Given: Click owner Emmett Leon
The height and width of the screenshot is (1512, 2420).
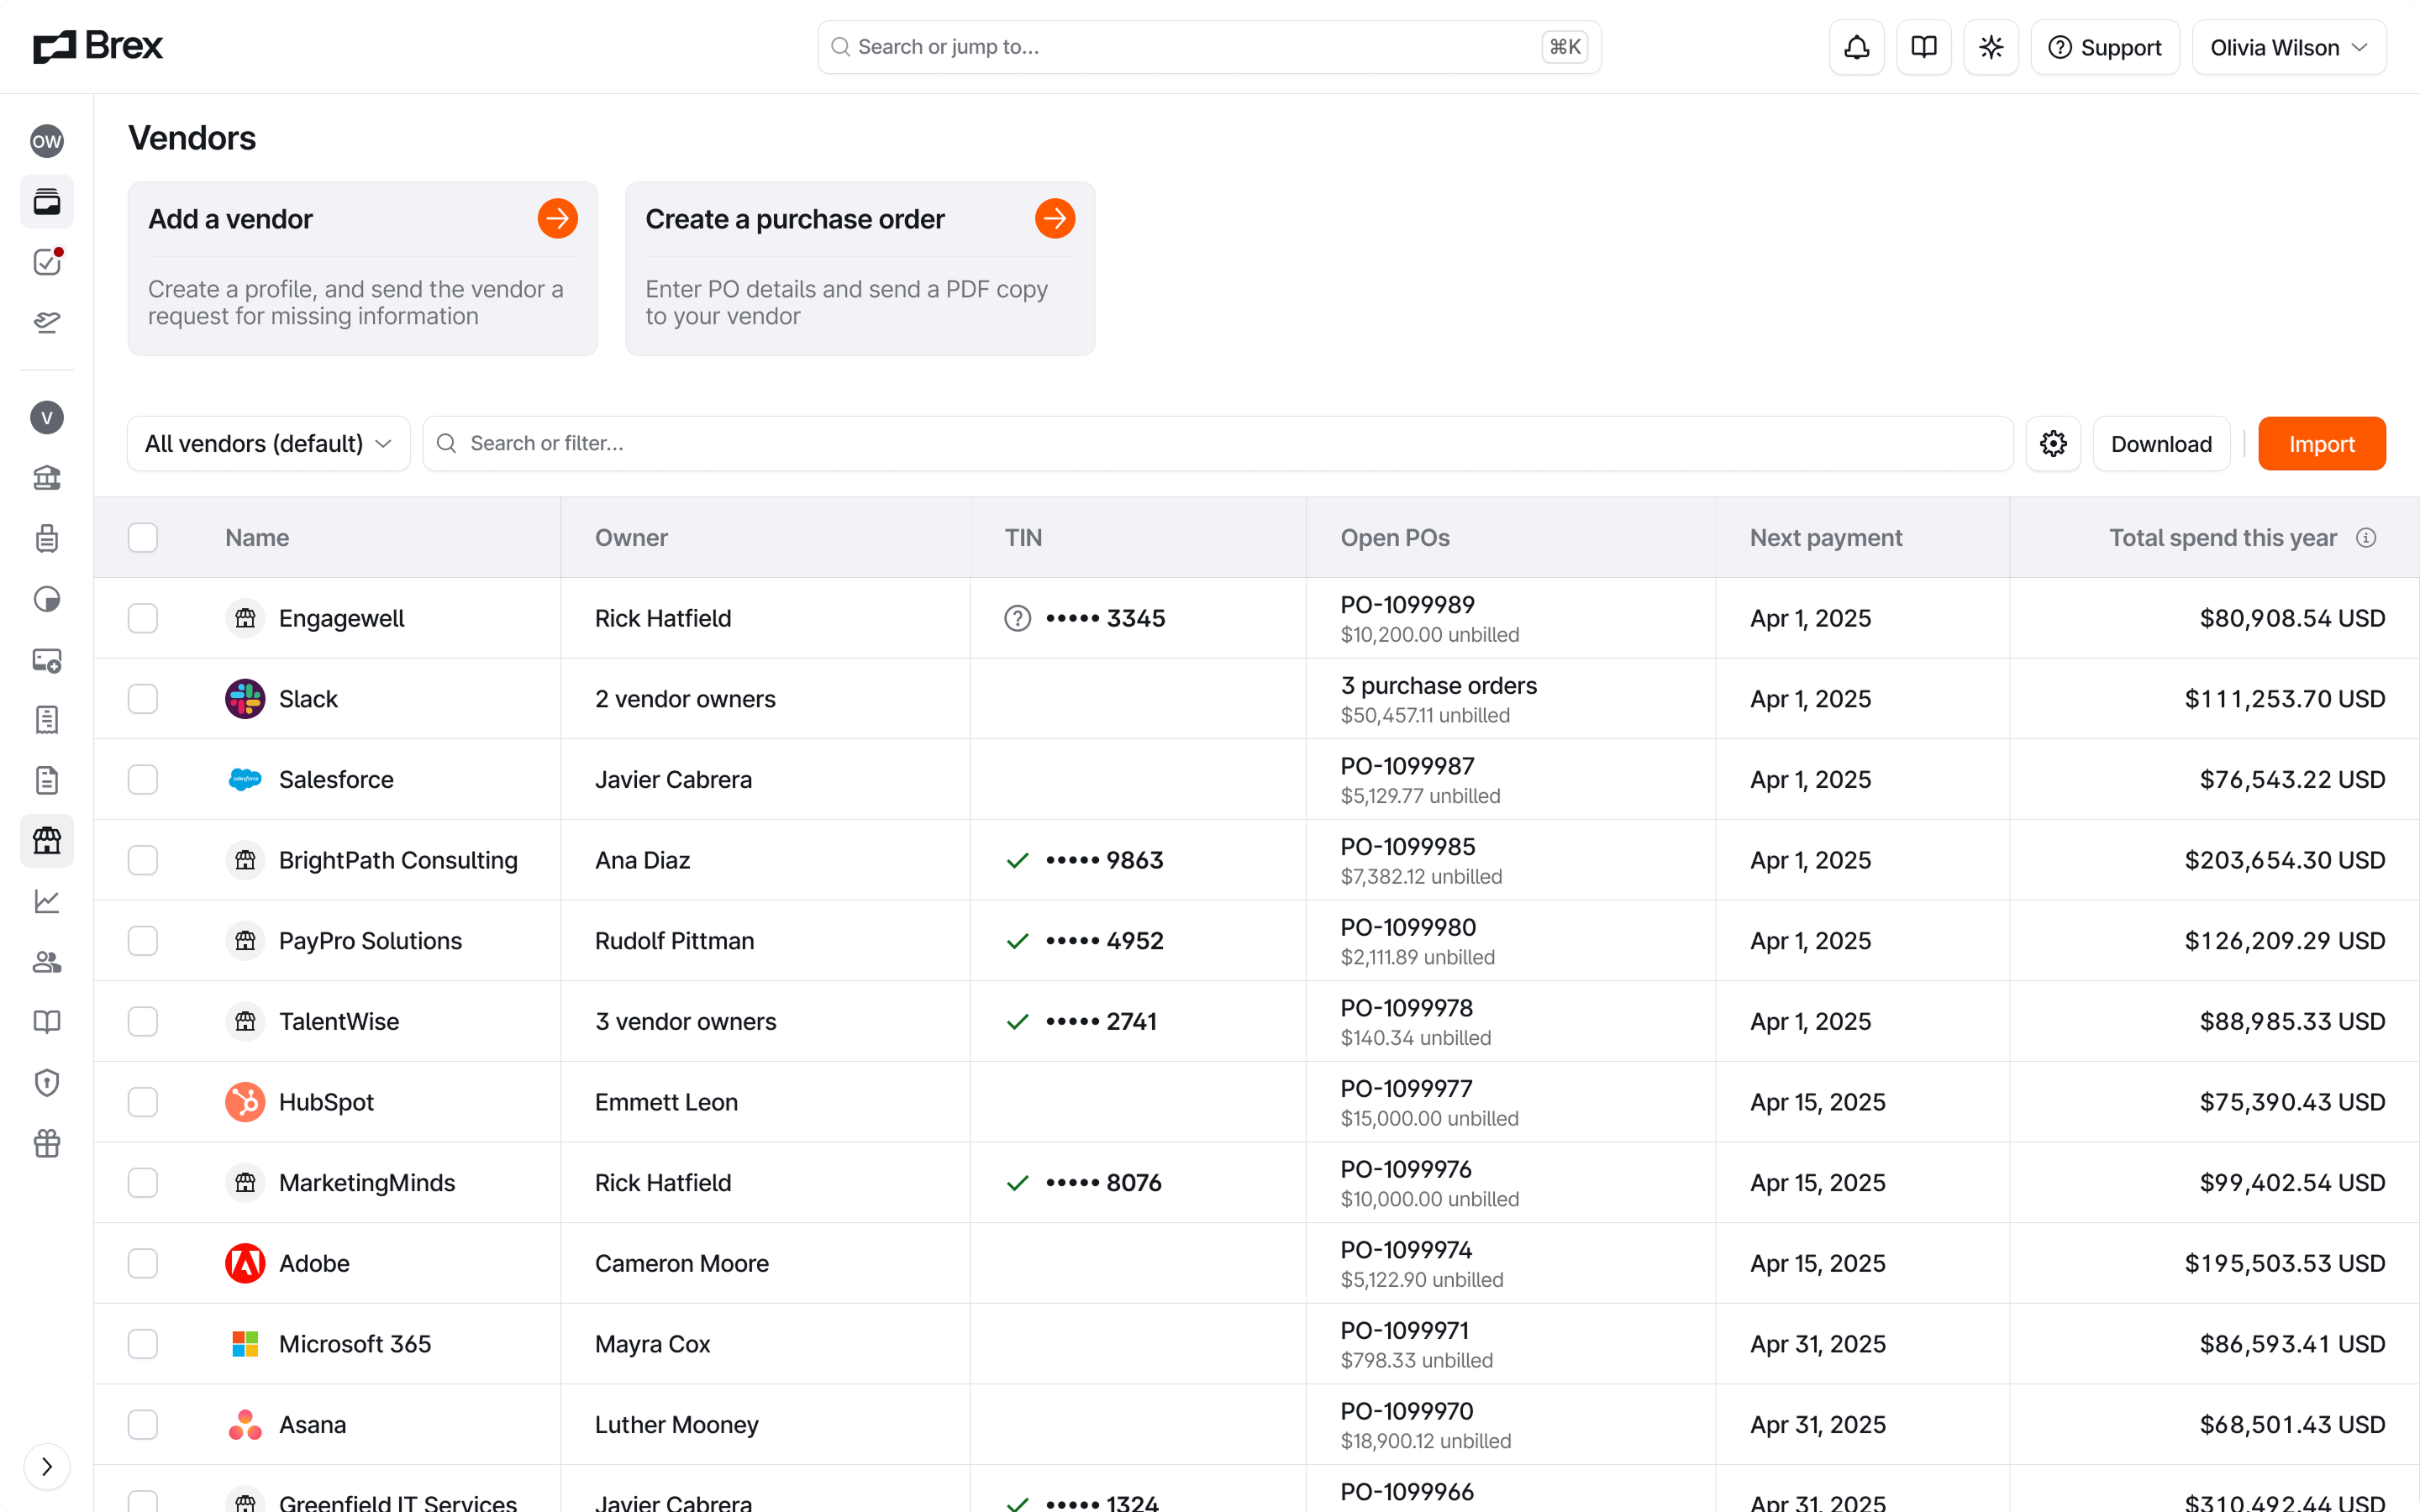Looking at the screenshot, I should point(666,1102).
